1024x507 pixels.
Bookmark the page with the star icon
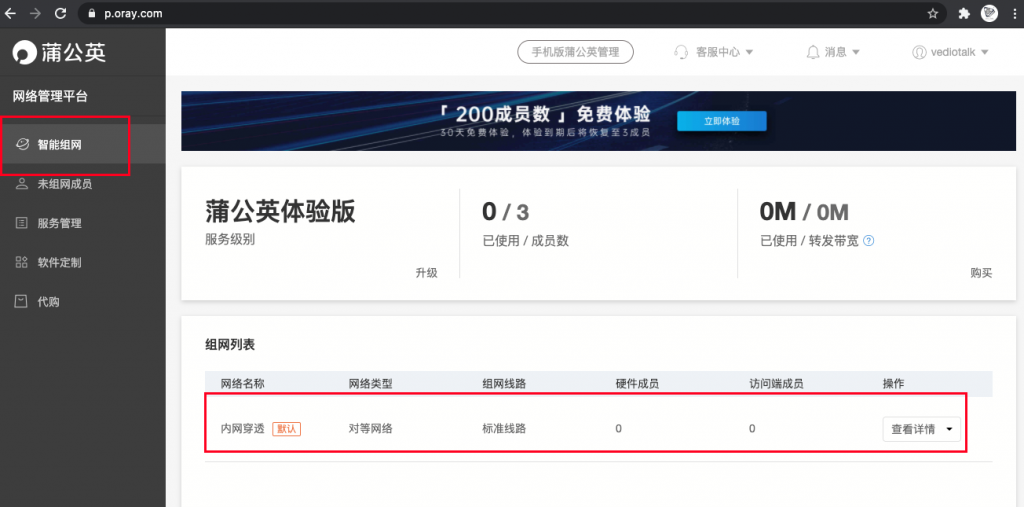click(x=933, y=13)
